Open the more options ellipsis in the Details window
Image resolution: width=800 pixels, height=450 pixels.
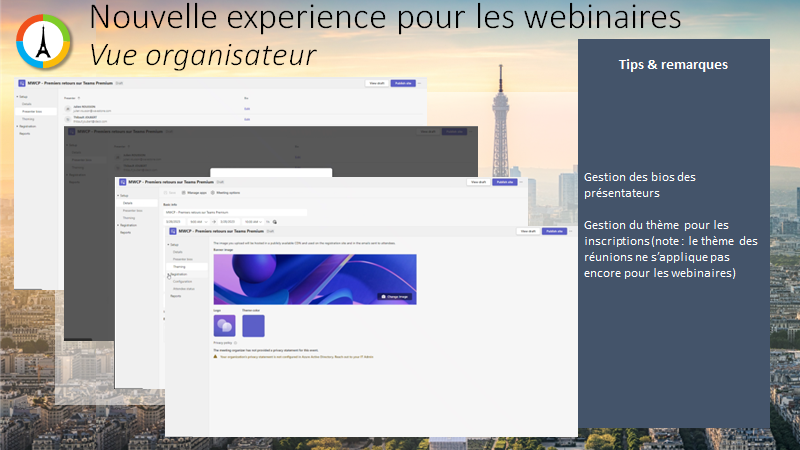[x=521, y=182]
